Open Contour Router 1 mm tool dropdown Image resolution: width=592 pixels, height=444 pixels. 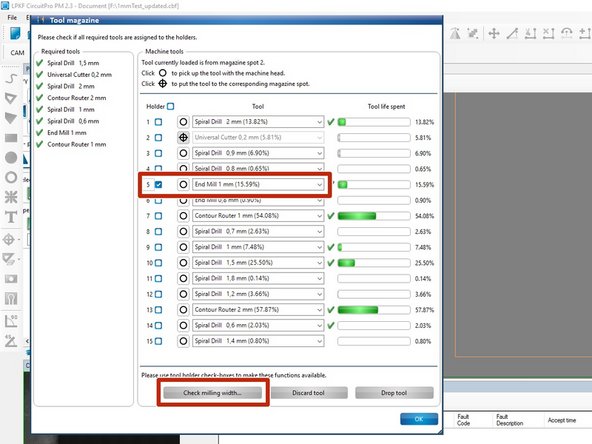tap(258, 216)
